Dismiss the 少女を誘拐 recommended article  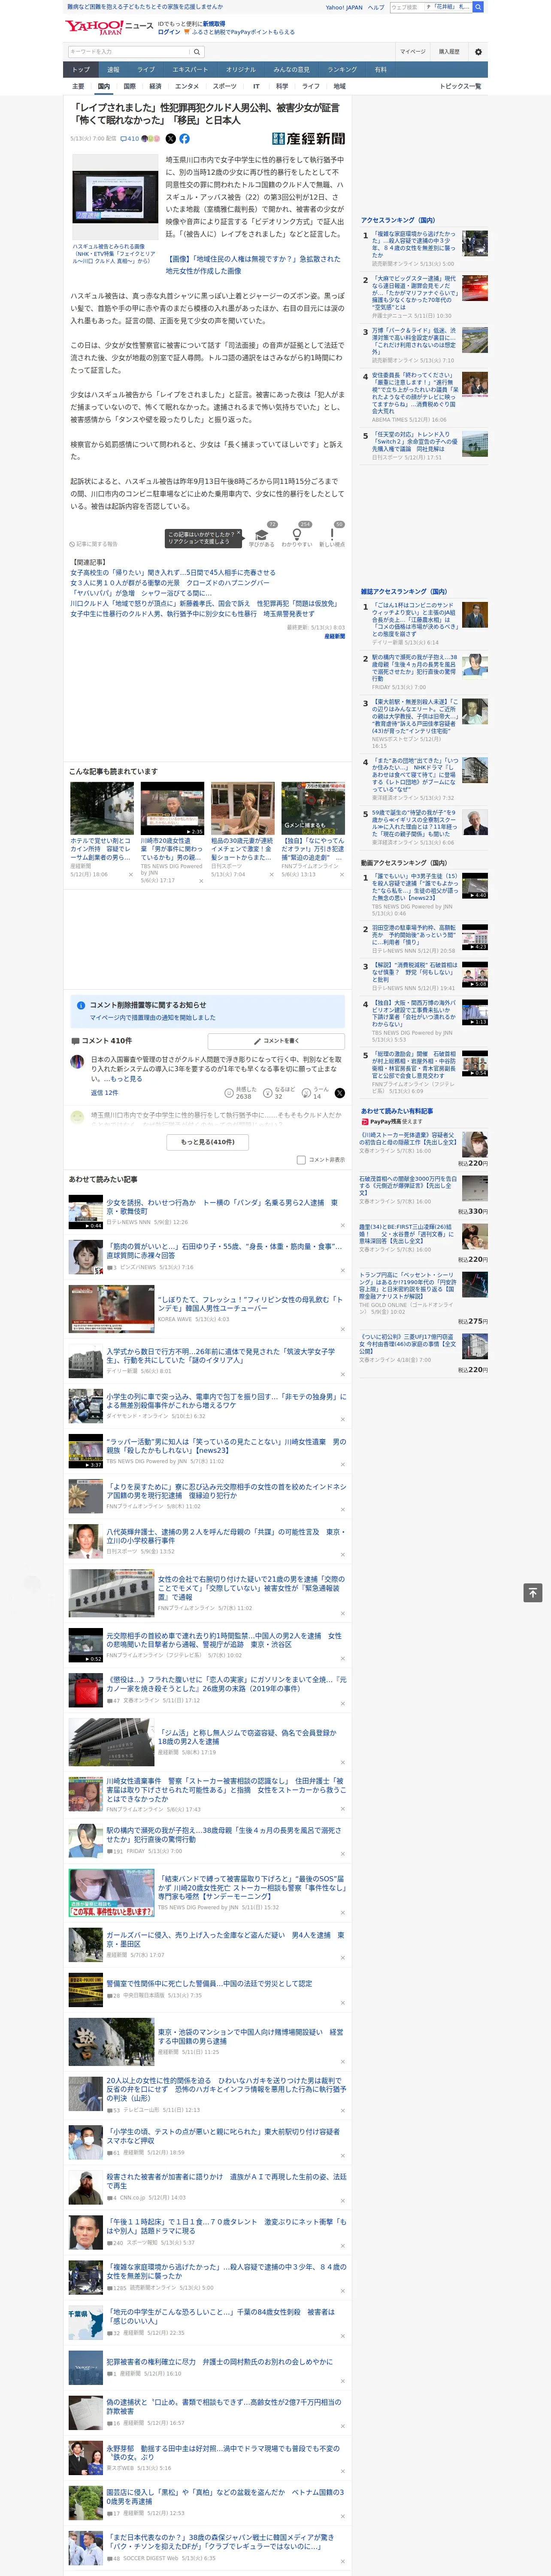point(343,1225)
